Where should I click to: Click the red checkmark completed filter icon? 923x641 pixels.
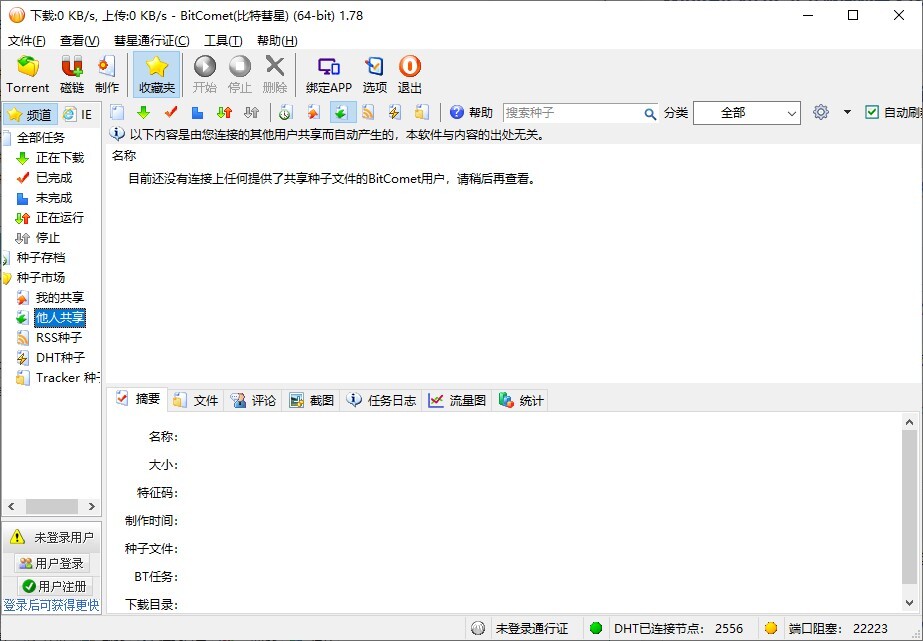pyautogui.click(x=171, y=112)
